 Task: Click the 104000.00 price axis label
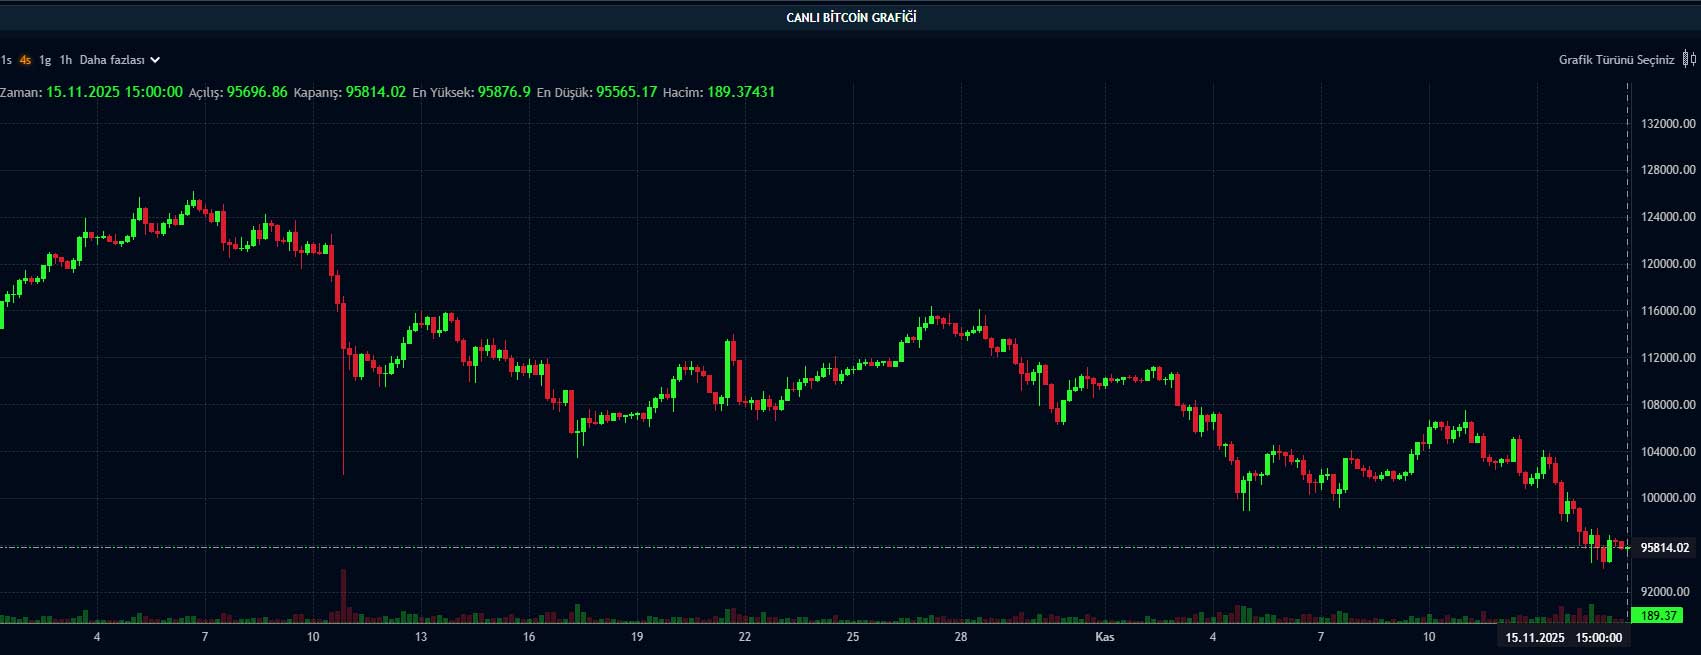(1668, 452)
